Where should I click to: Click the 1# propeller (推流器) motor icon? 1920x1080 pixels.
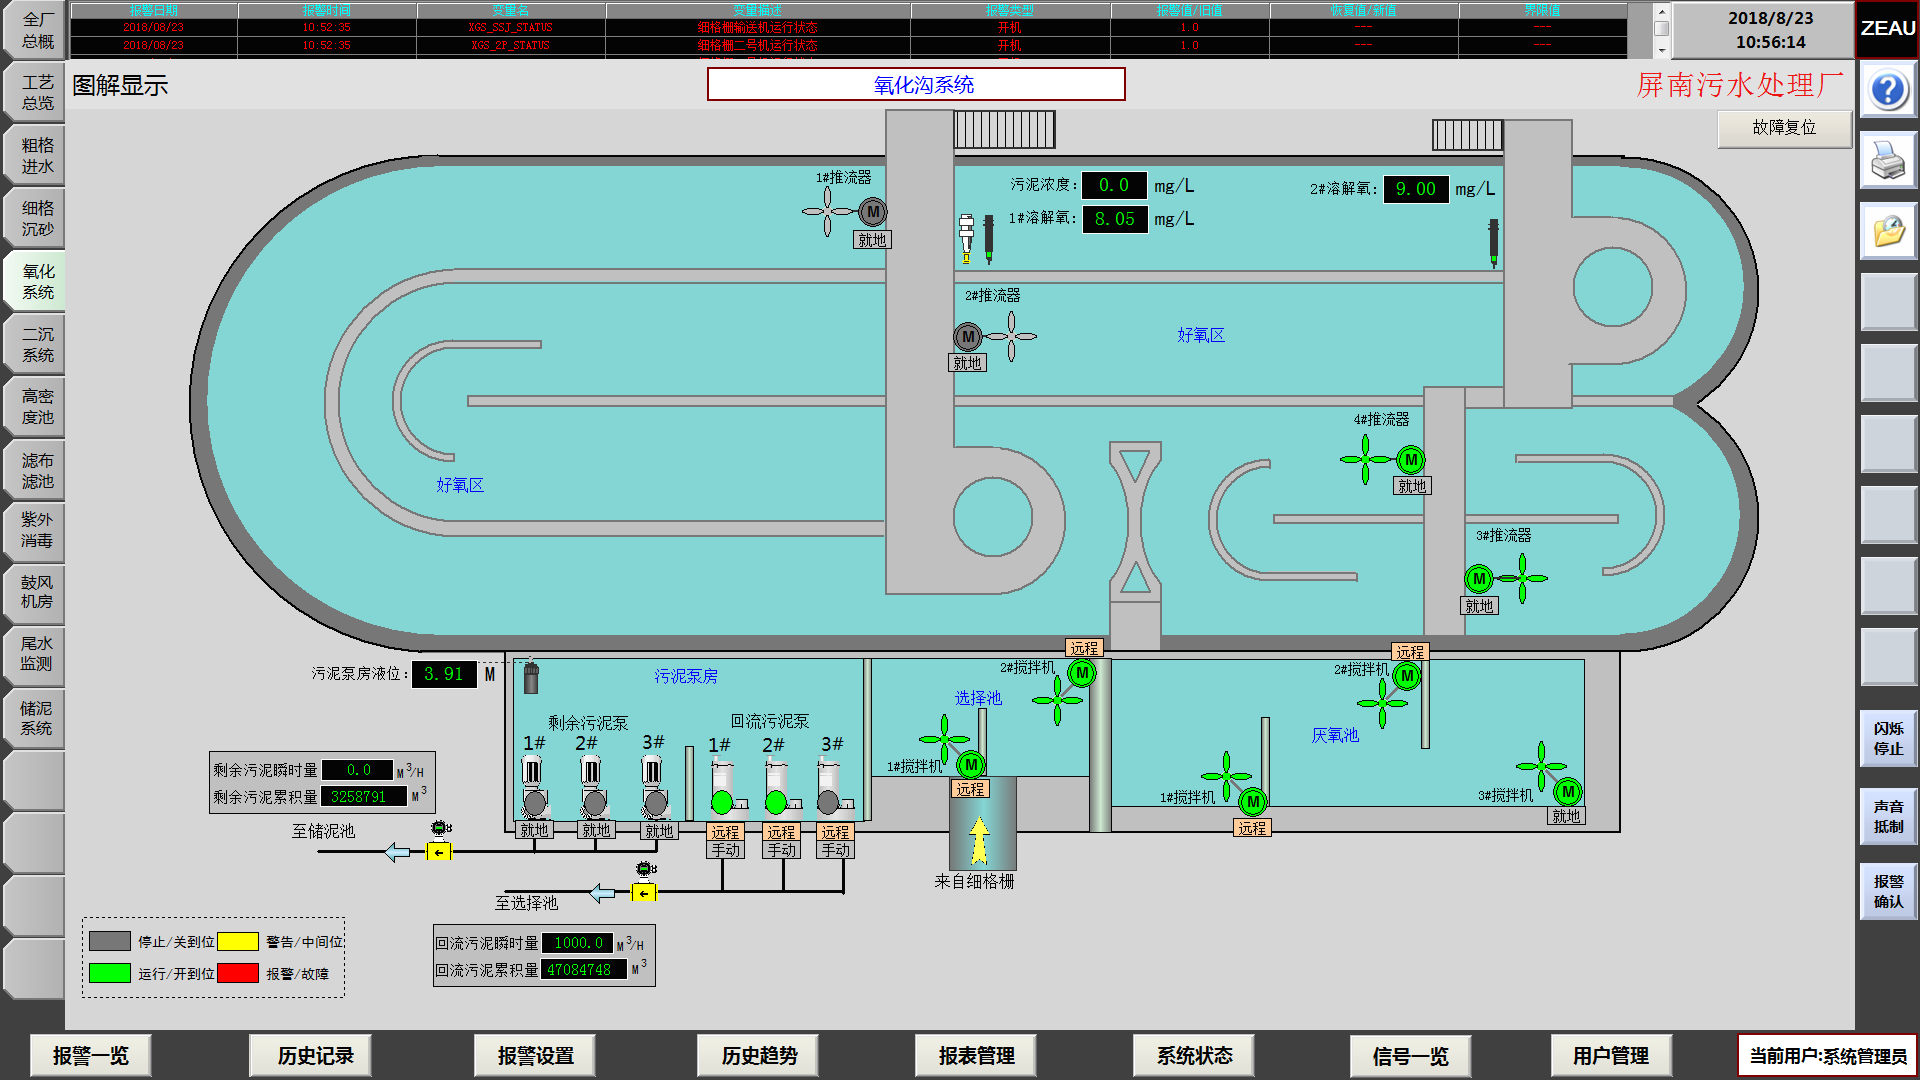click(x=873, y=212)
